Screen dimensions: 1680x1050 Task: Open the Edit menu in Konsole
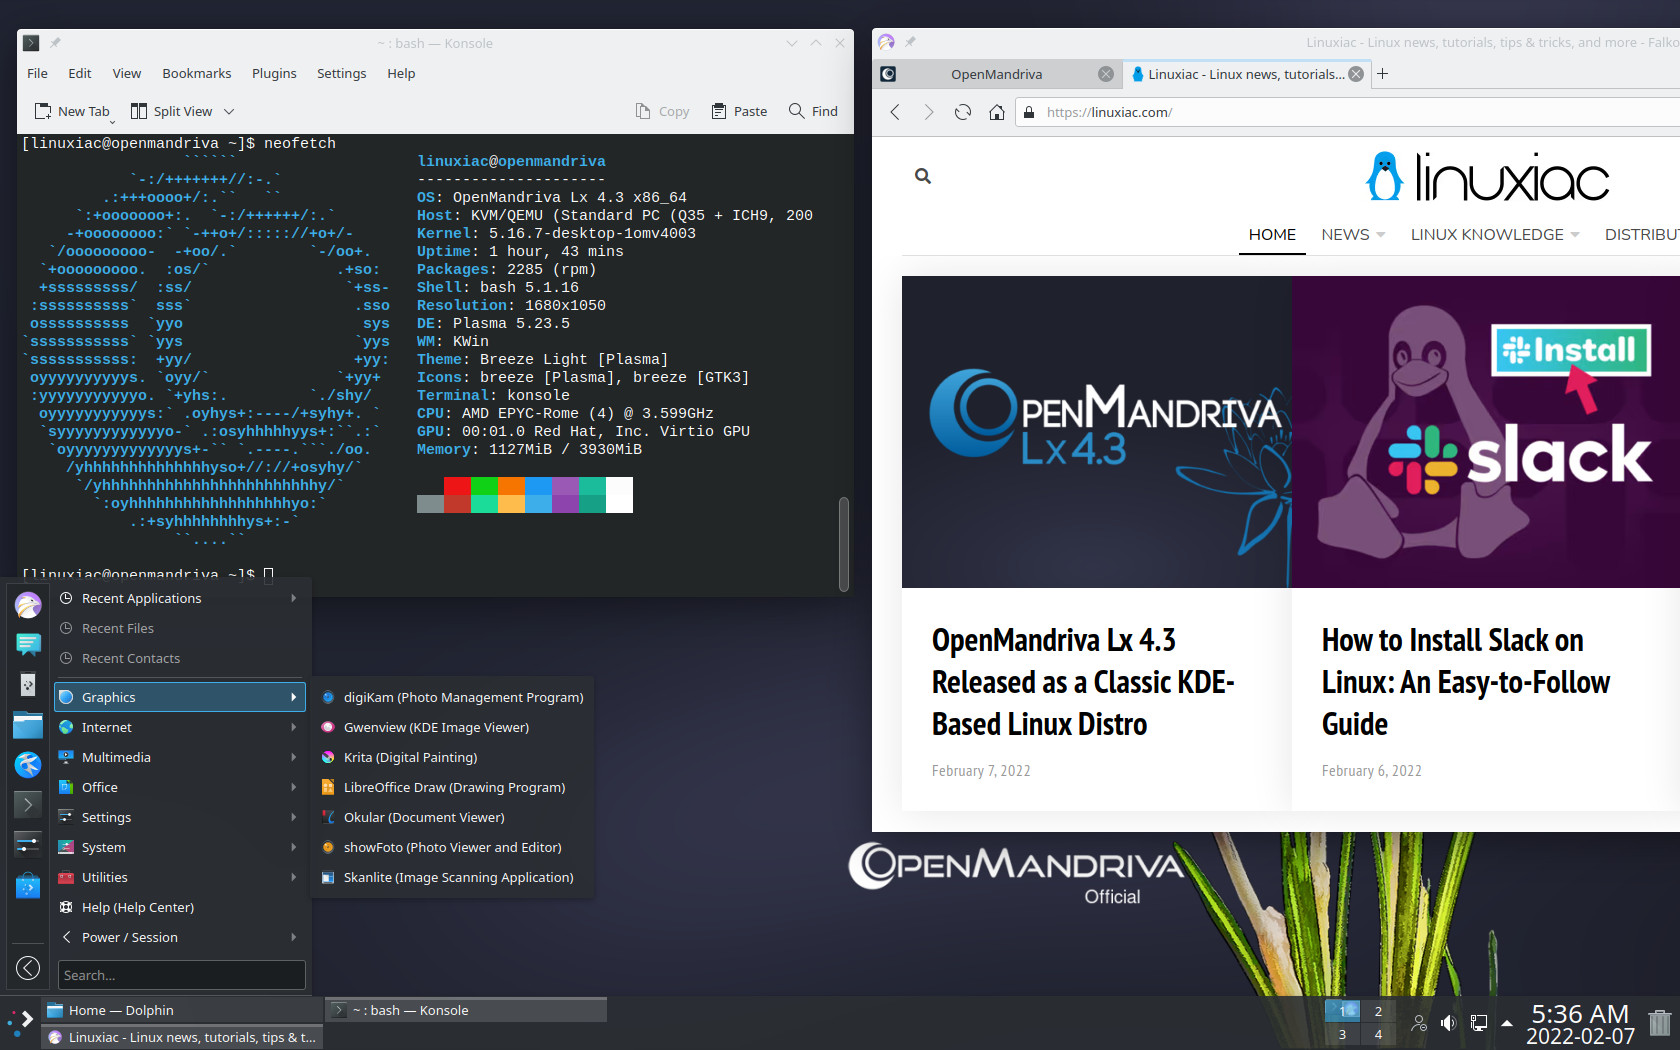[x=80, y=73]
